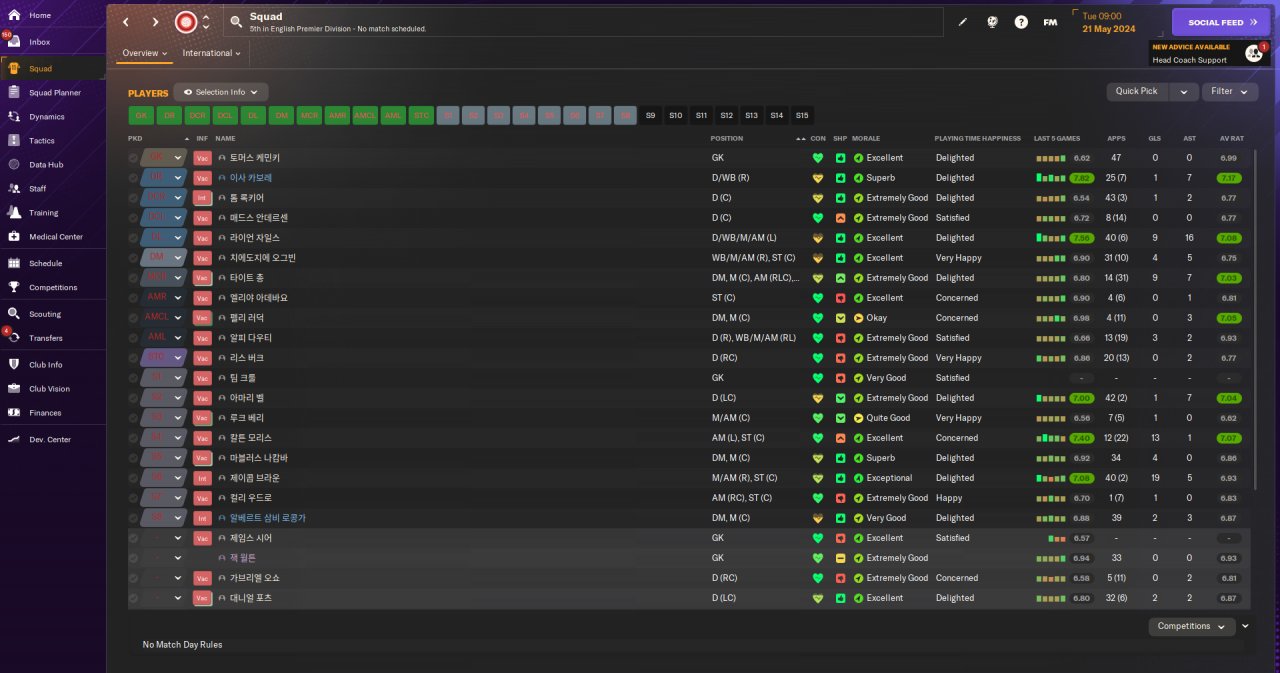Viewport: 1280px width, 673px height.
Task: Open position dropdown for 리스 버크
Action: coord(164,358)
